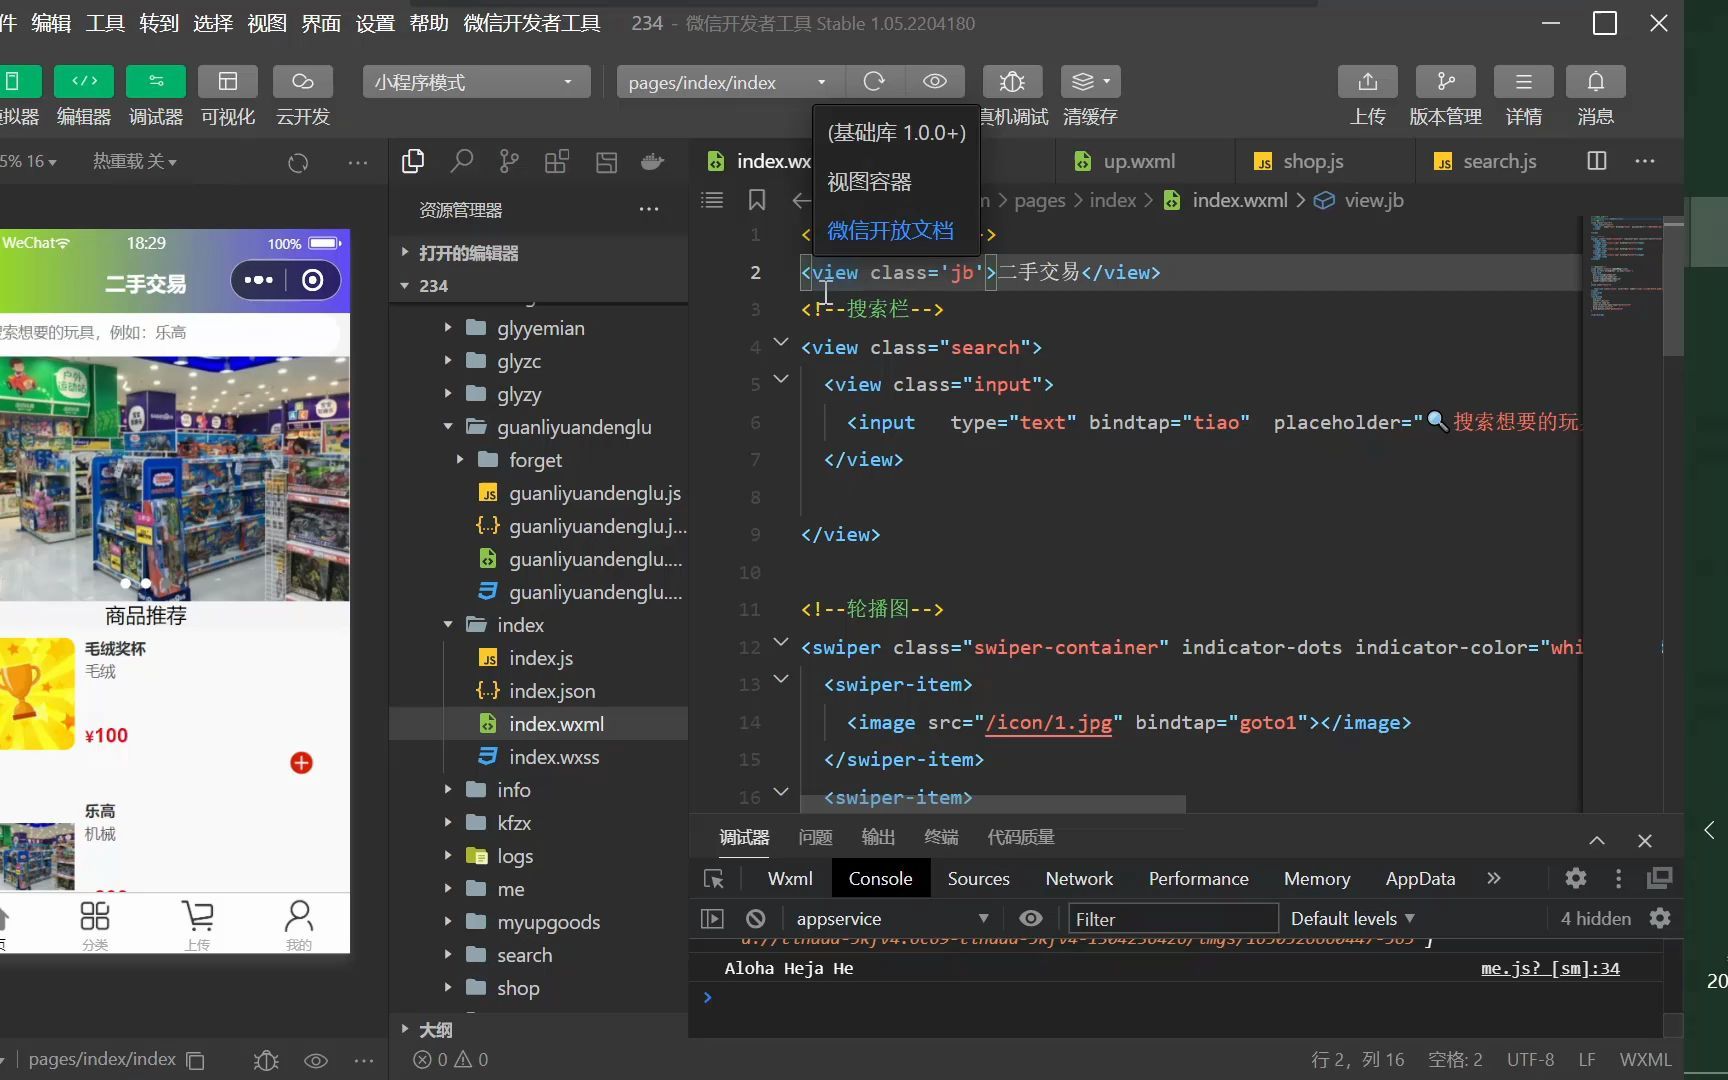
Task: Open the problems tab
Action: click(816, 838)
